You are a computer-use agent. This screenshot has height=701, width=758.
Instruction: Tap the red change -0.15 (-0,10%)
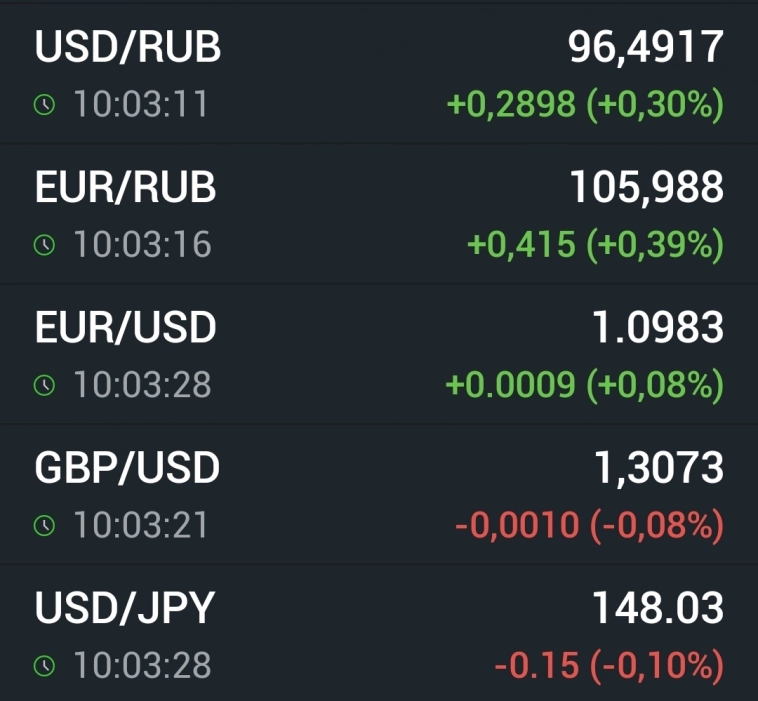point(608,665)
